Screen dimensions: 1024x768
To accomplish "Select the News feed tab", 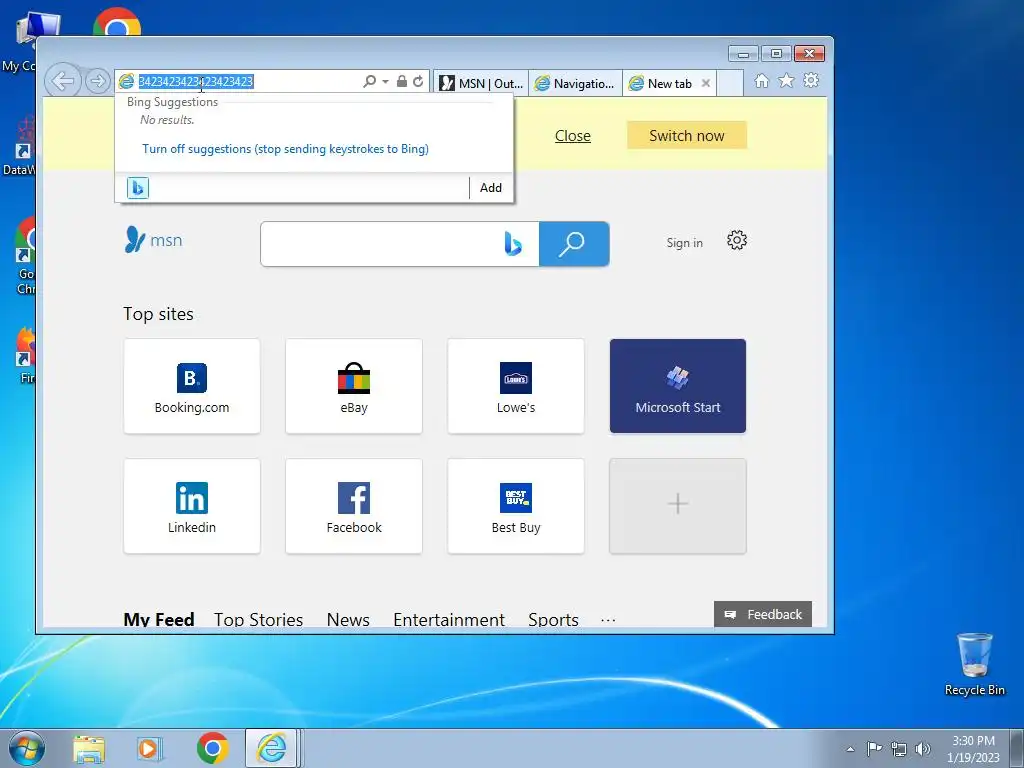I will click(348, 618).
